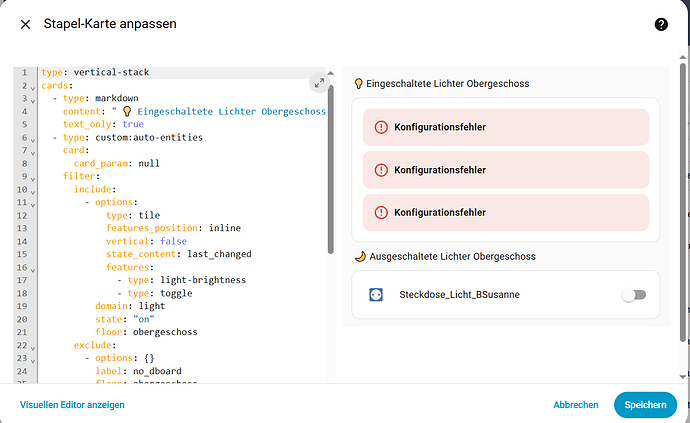
Task: Click line number 12 in the gutter
Action: [x=22, y=215]
